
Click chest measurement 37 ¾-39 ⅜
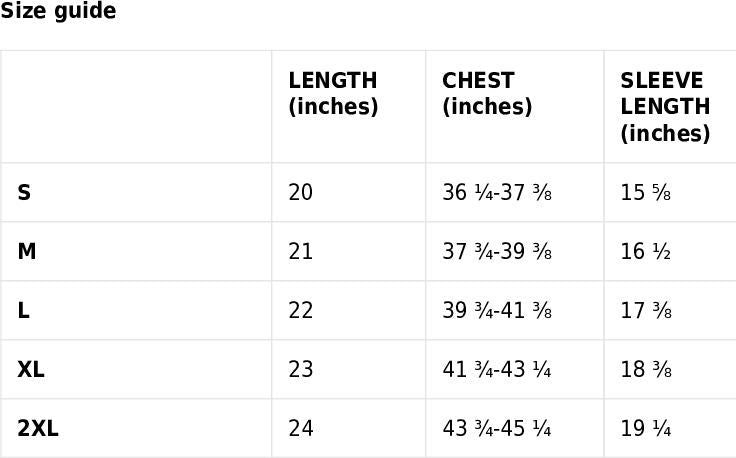(497, 251)
